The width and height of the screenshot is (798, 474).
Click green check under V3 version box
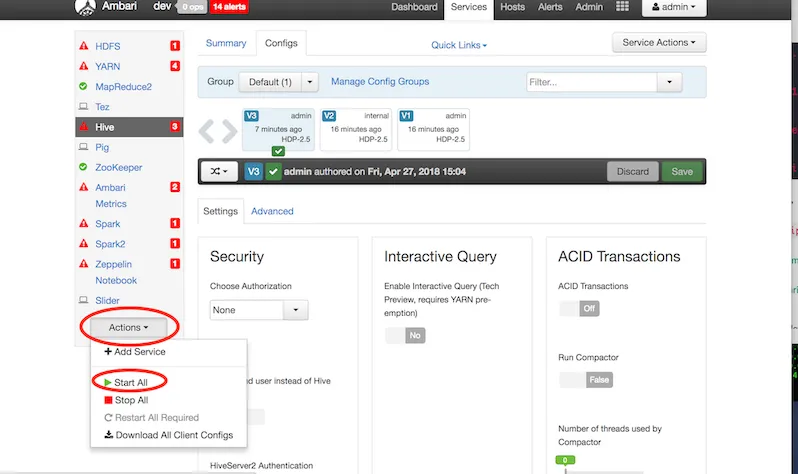pyautogui.click(x=278, y=151)
